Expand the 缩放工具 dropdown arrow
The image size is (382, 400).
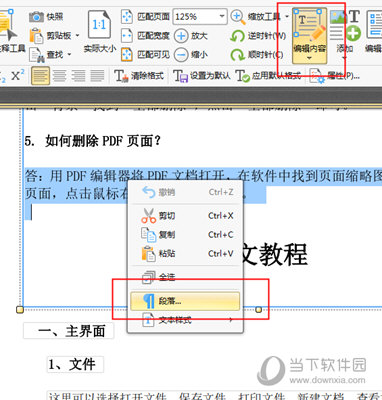point(286,16)
